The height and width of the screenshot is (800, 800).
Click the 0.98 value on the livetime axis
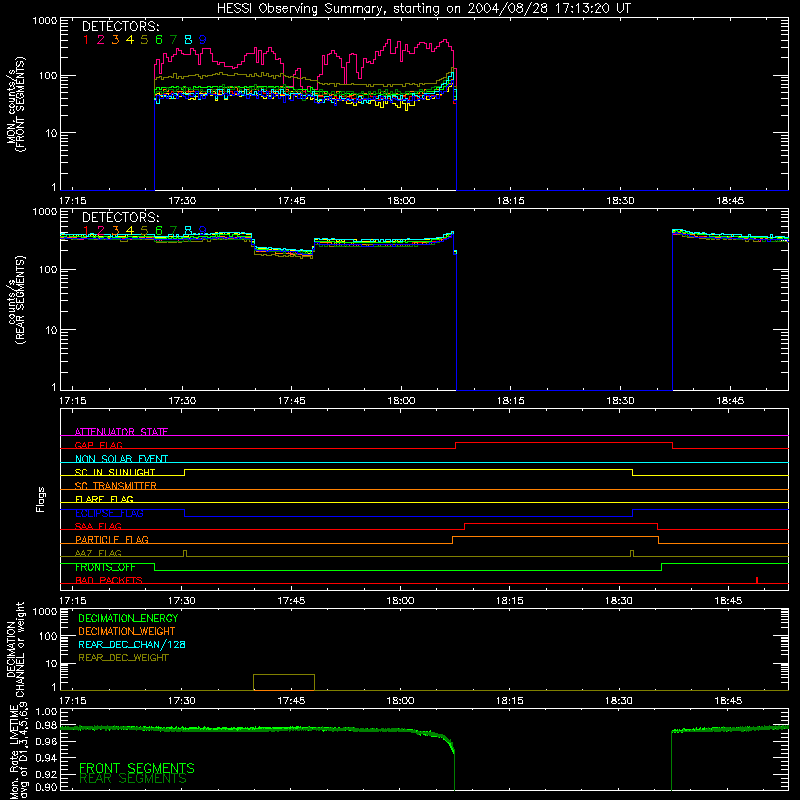[x=46, y=726]
